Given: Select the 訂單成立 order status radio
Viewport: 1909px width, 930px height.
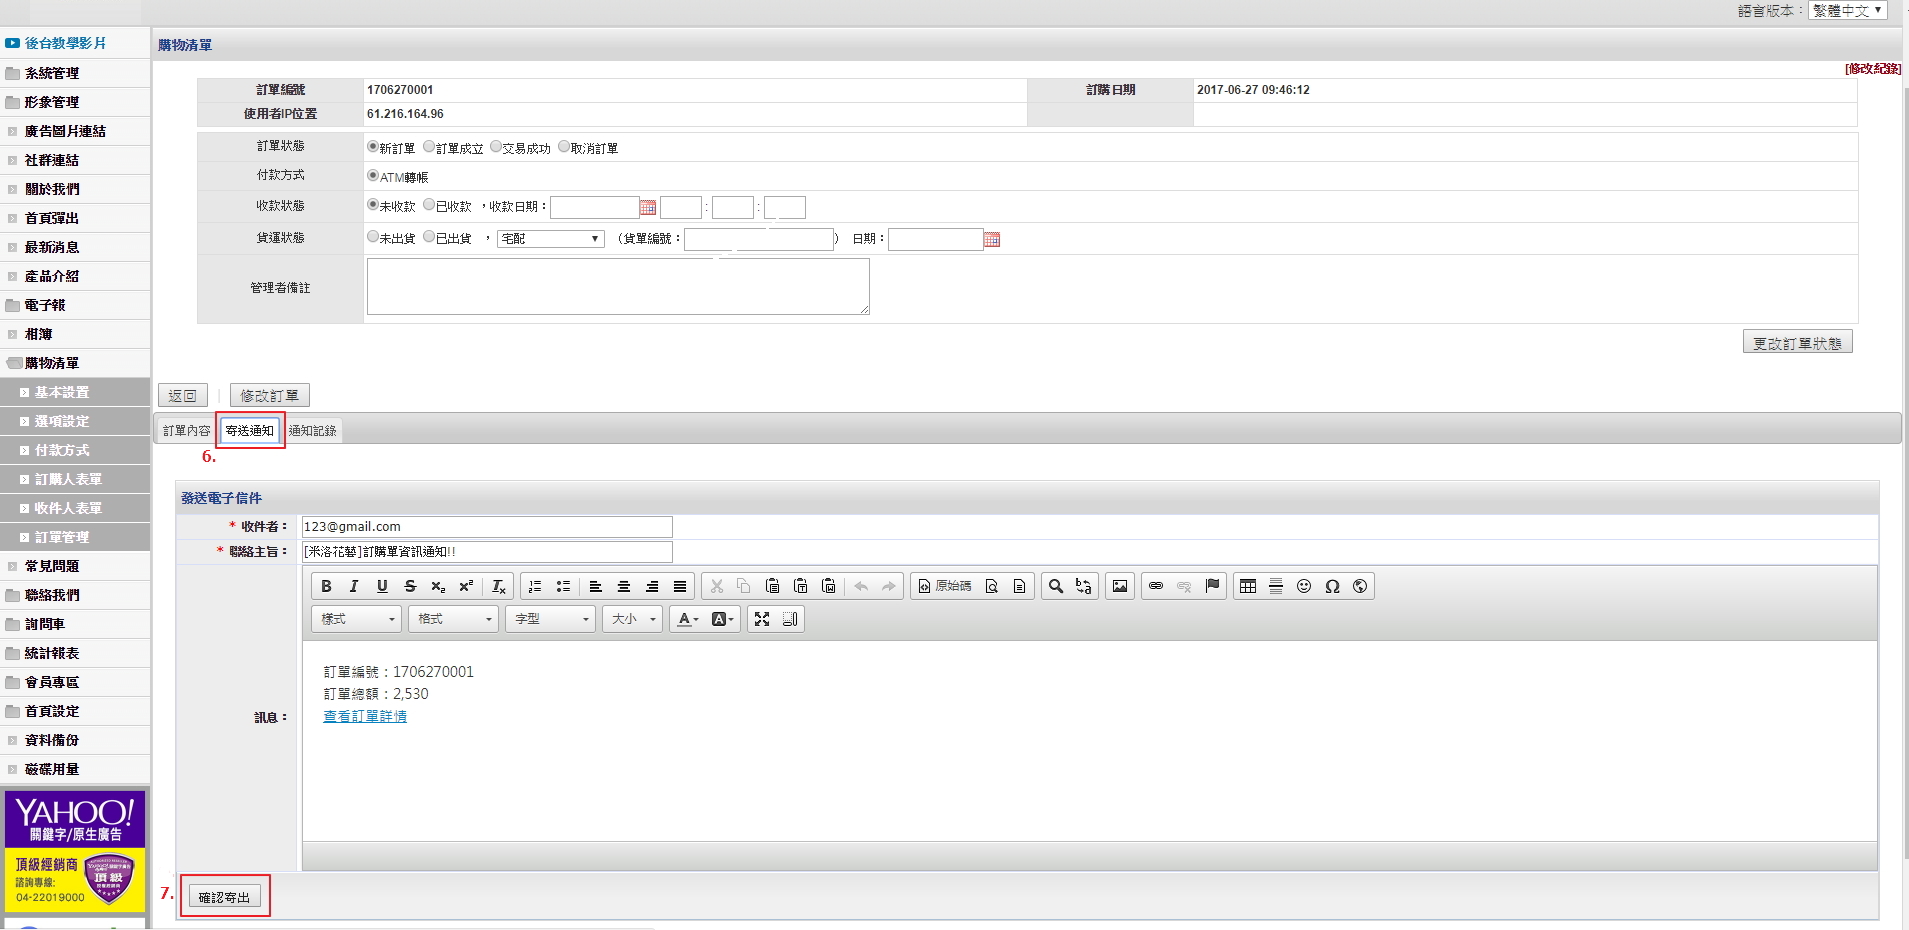Looking at the screenshot, I should 429,147.
